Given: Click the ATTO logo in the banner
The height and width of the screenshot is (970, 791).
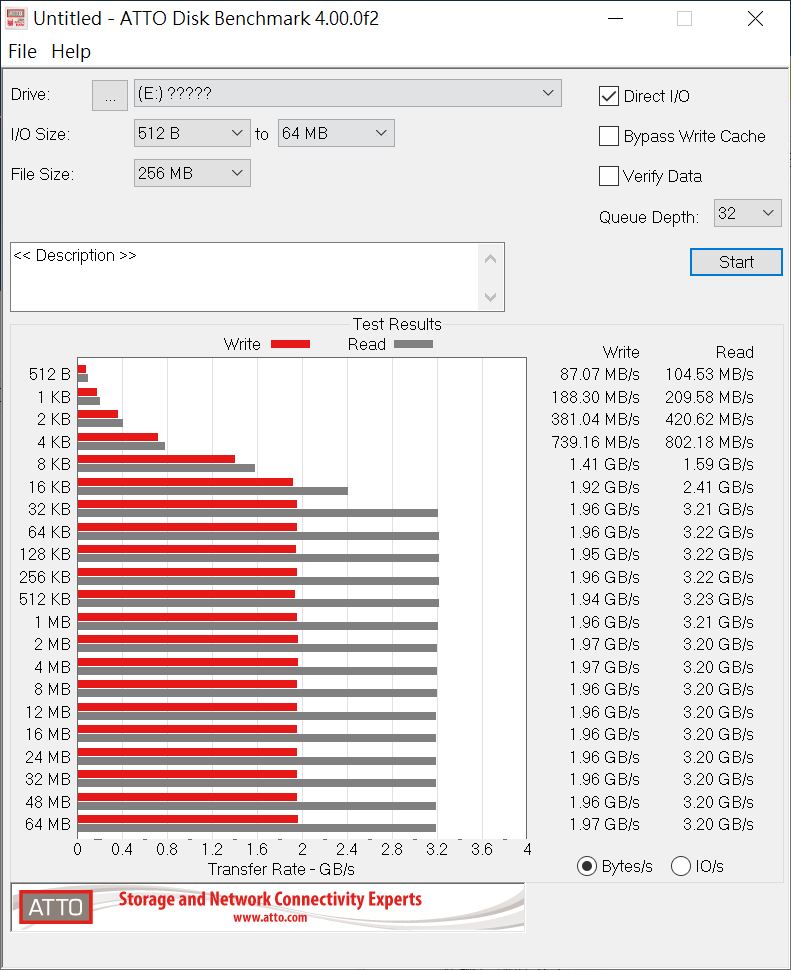Looking at the screenshot, I should click(x=56, y=907).
